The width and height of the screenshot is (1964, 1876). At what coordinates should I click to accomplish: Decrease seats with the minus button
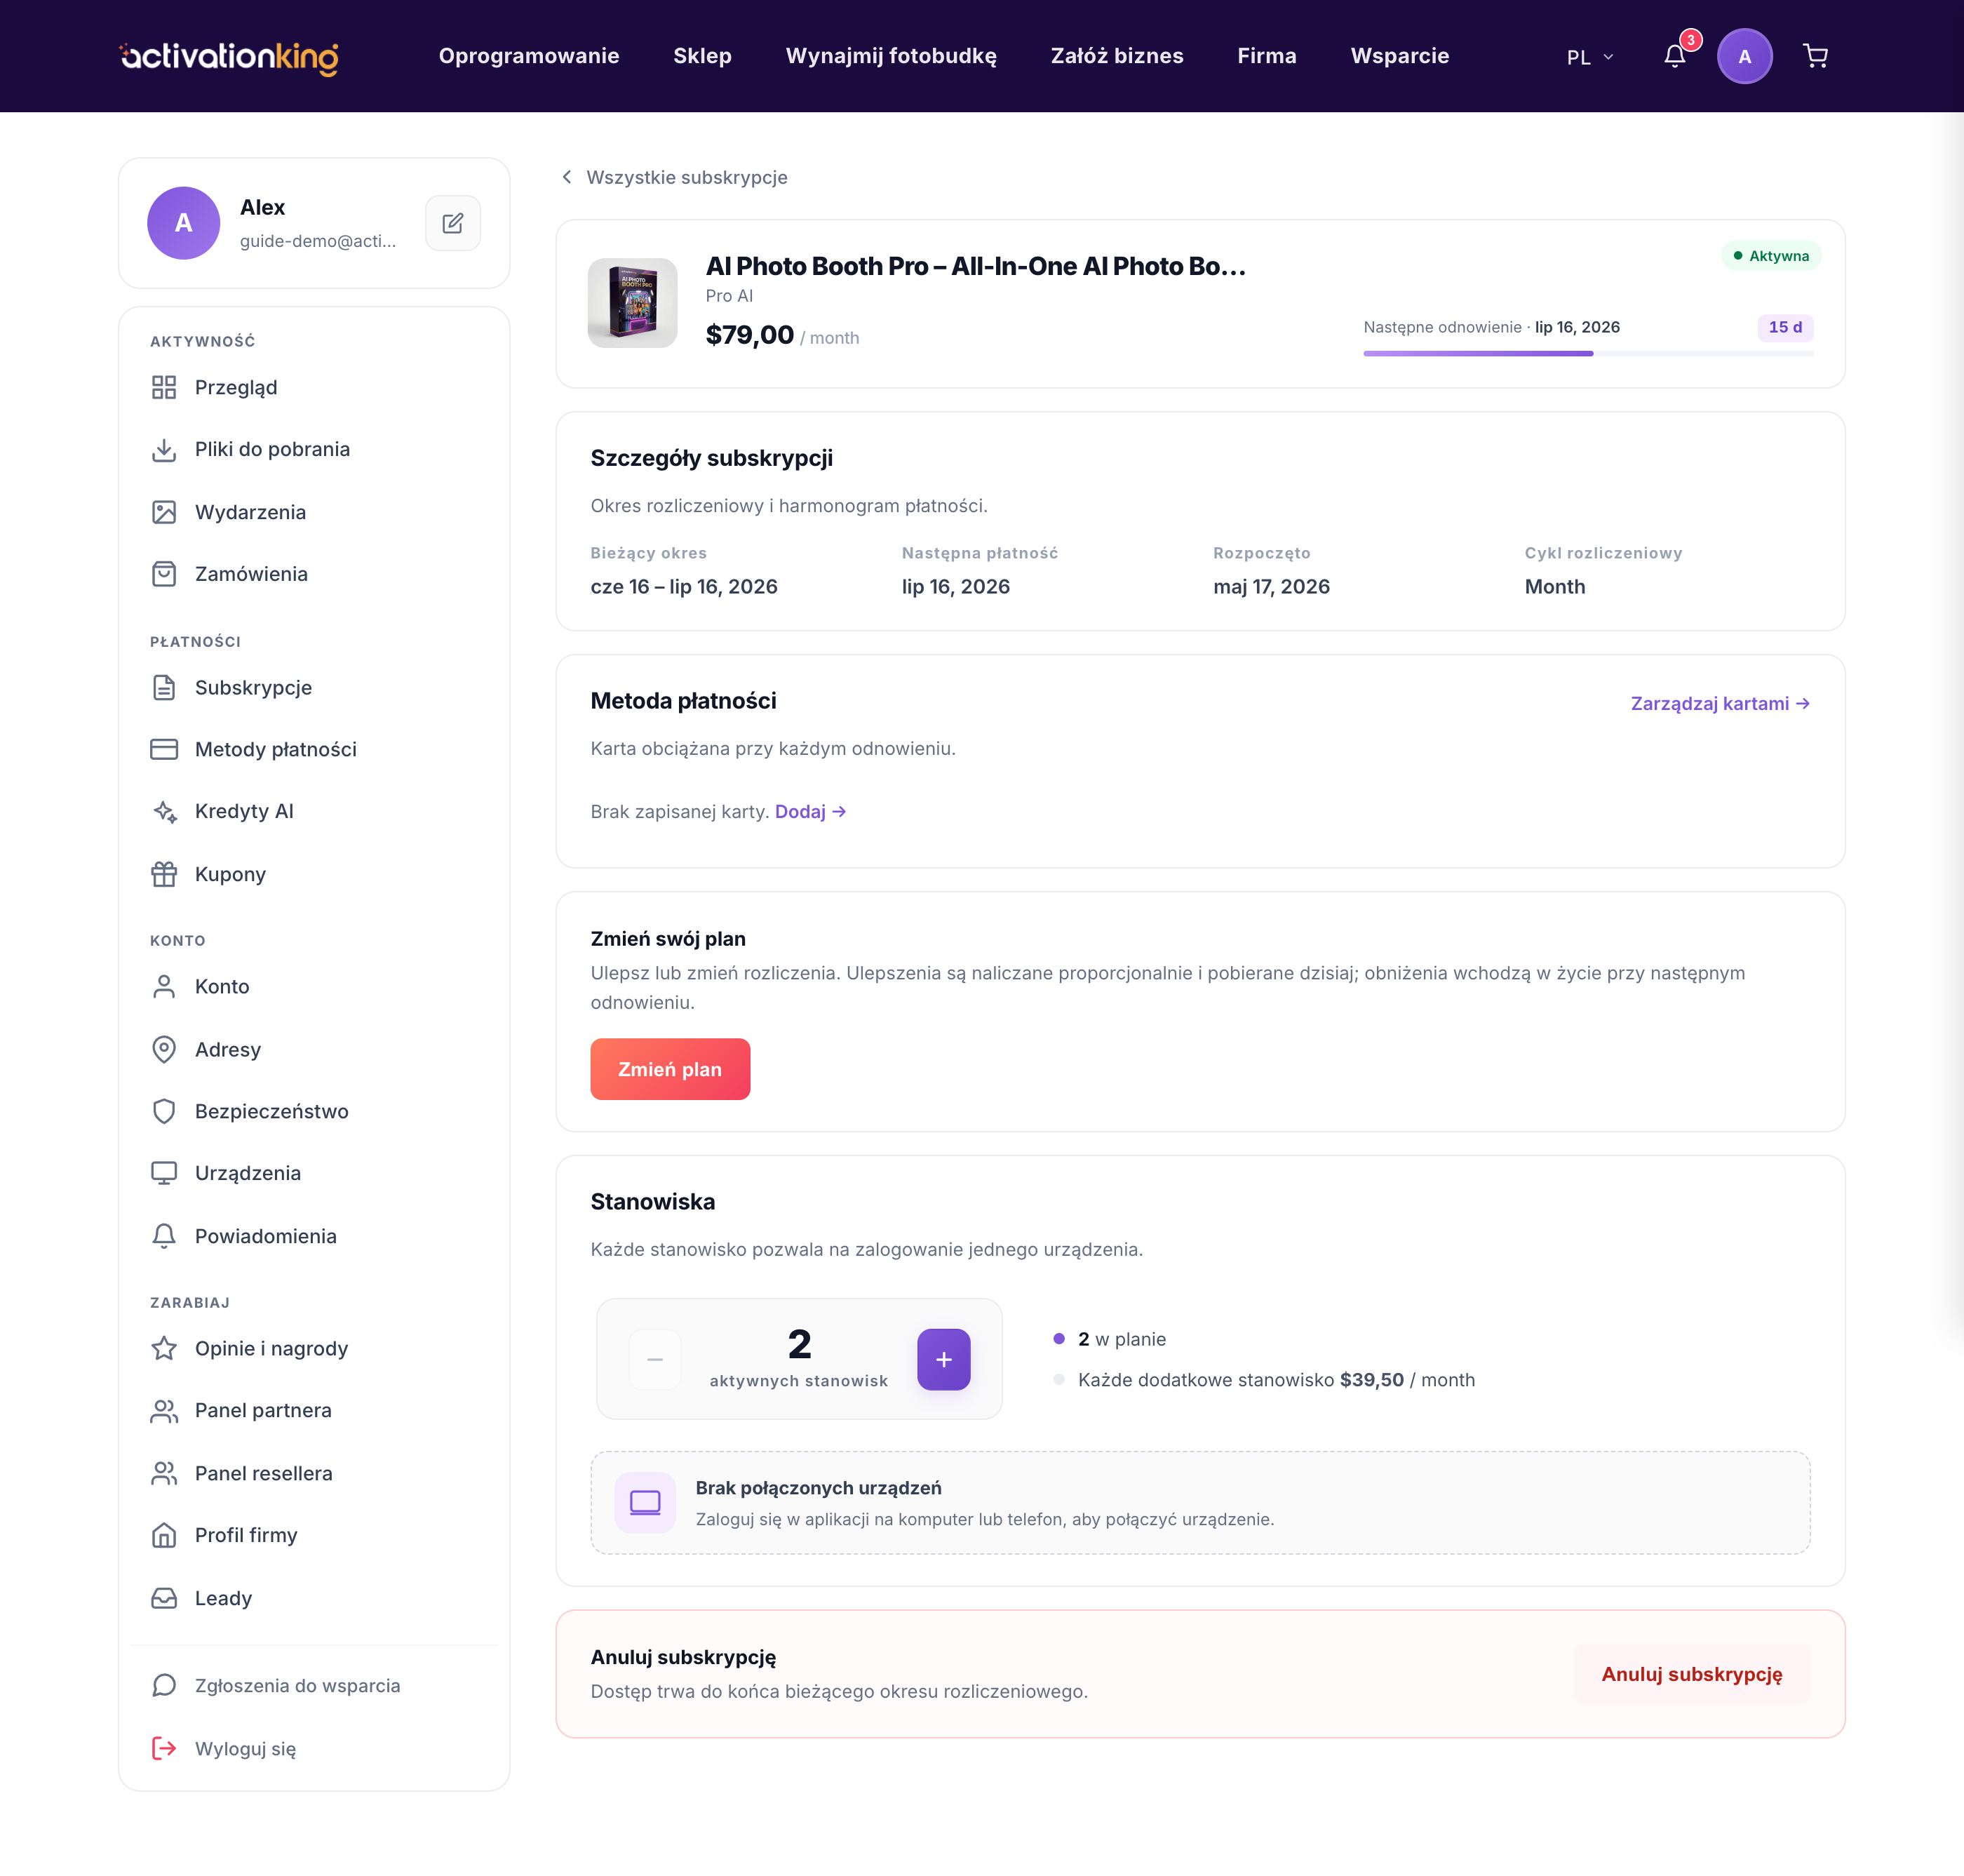(x=655, y=1359)
